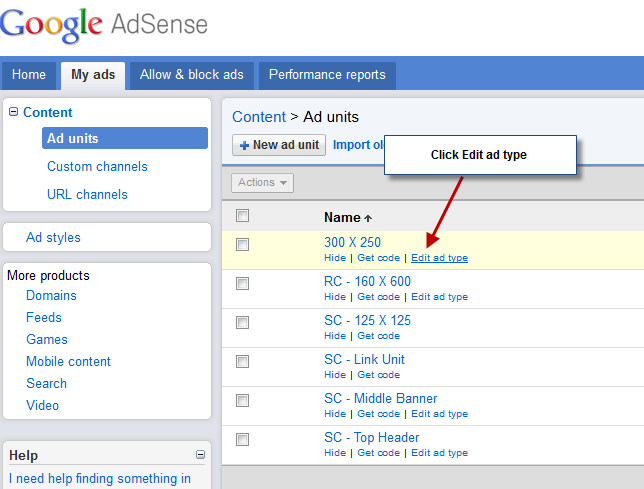The height and width of the screenshot is (489, 644).
Task: Edit ad type for SC - Middle Banner
Action: (439, 414)
